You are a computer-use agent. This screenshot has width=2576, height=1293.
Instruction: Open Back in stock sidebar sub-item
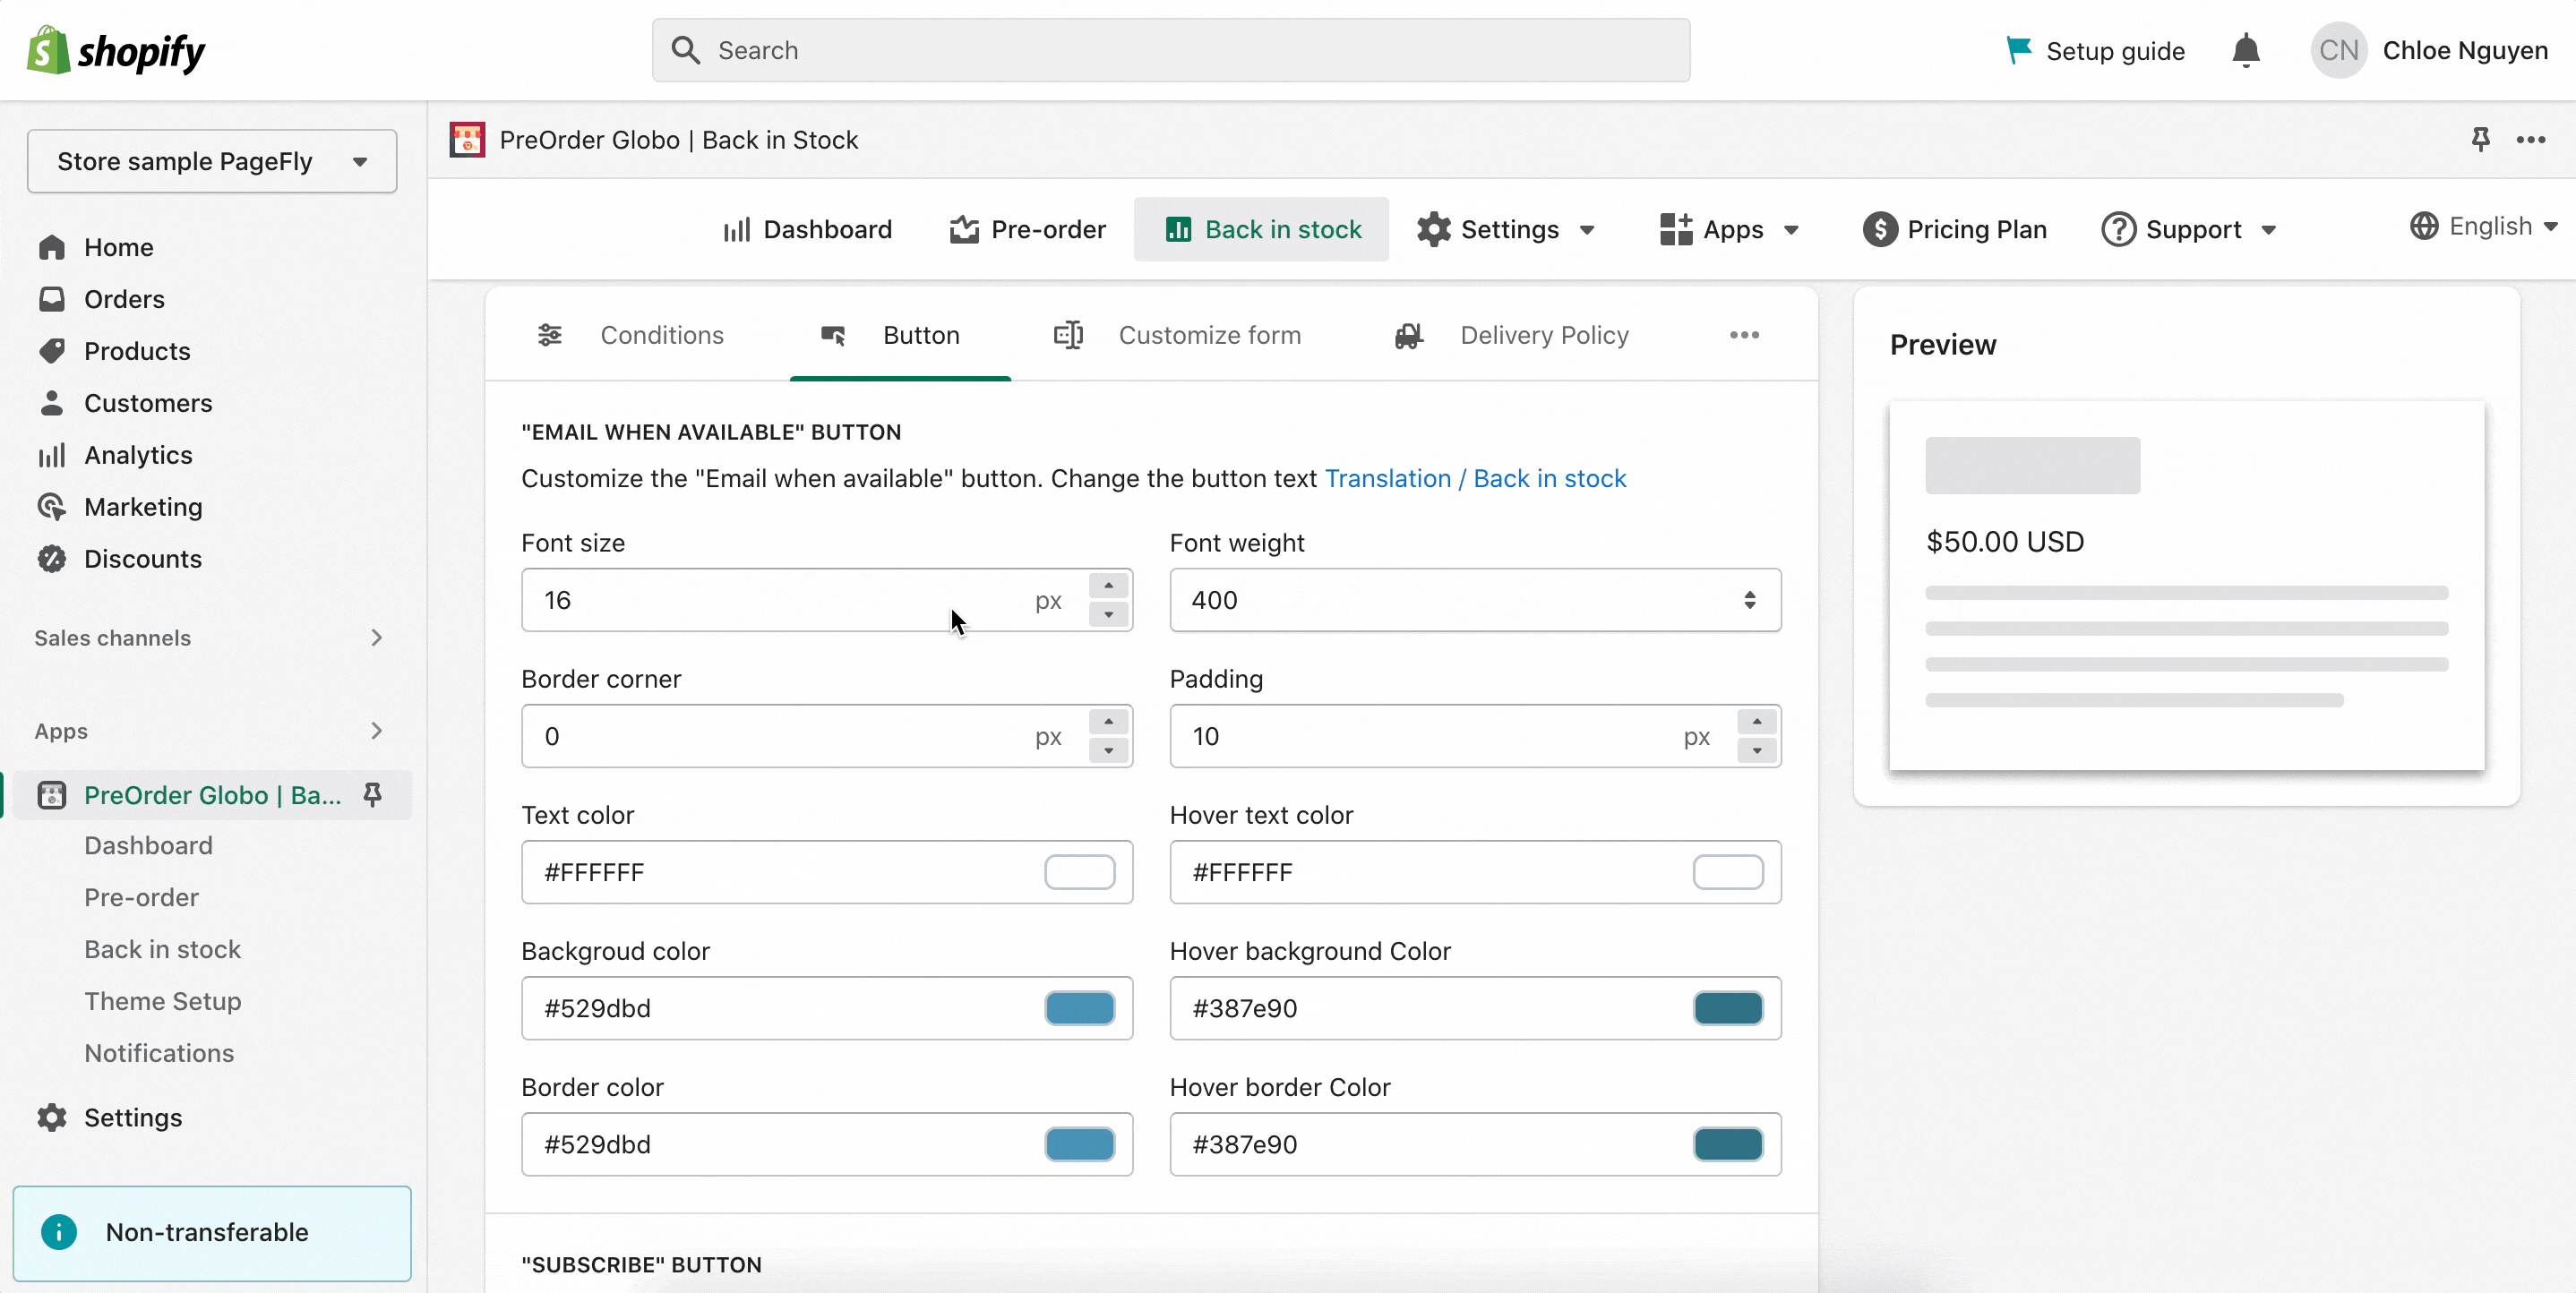tap(163, 949)
